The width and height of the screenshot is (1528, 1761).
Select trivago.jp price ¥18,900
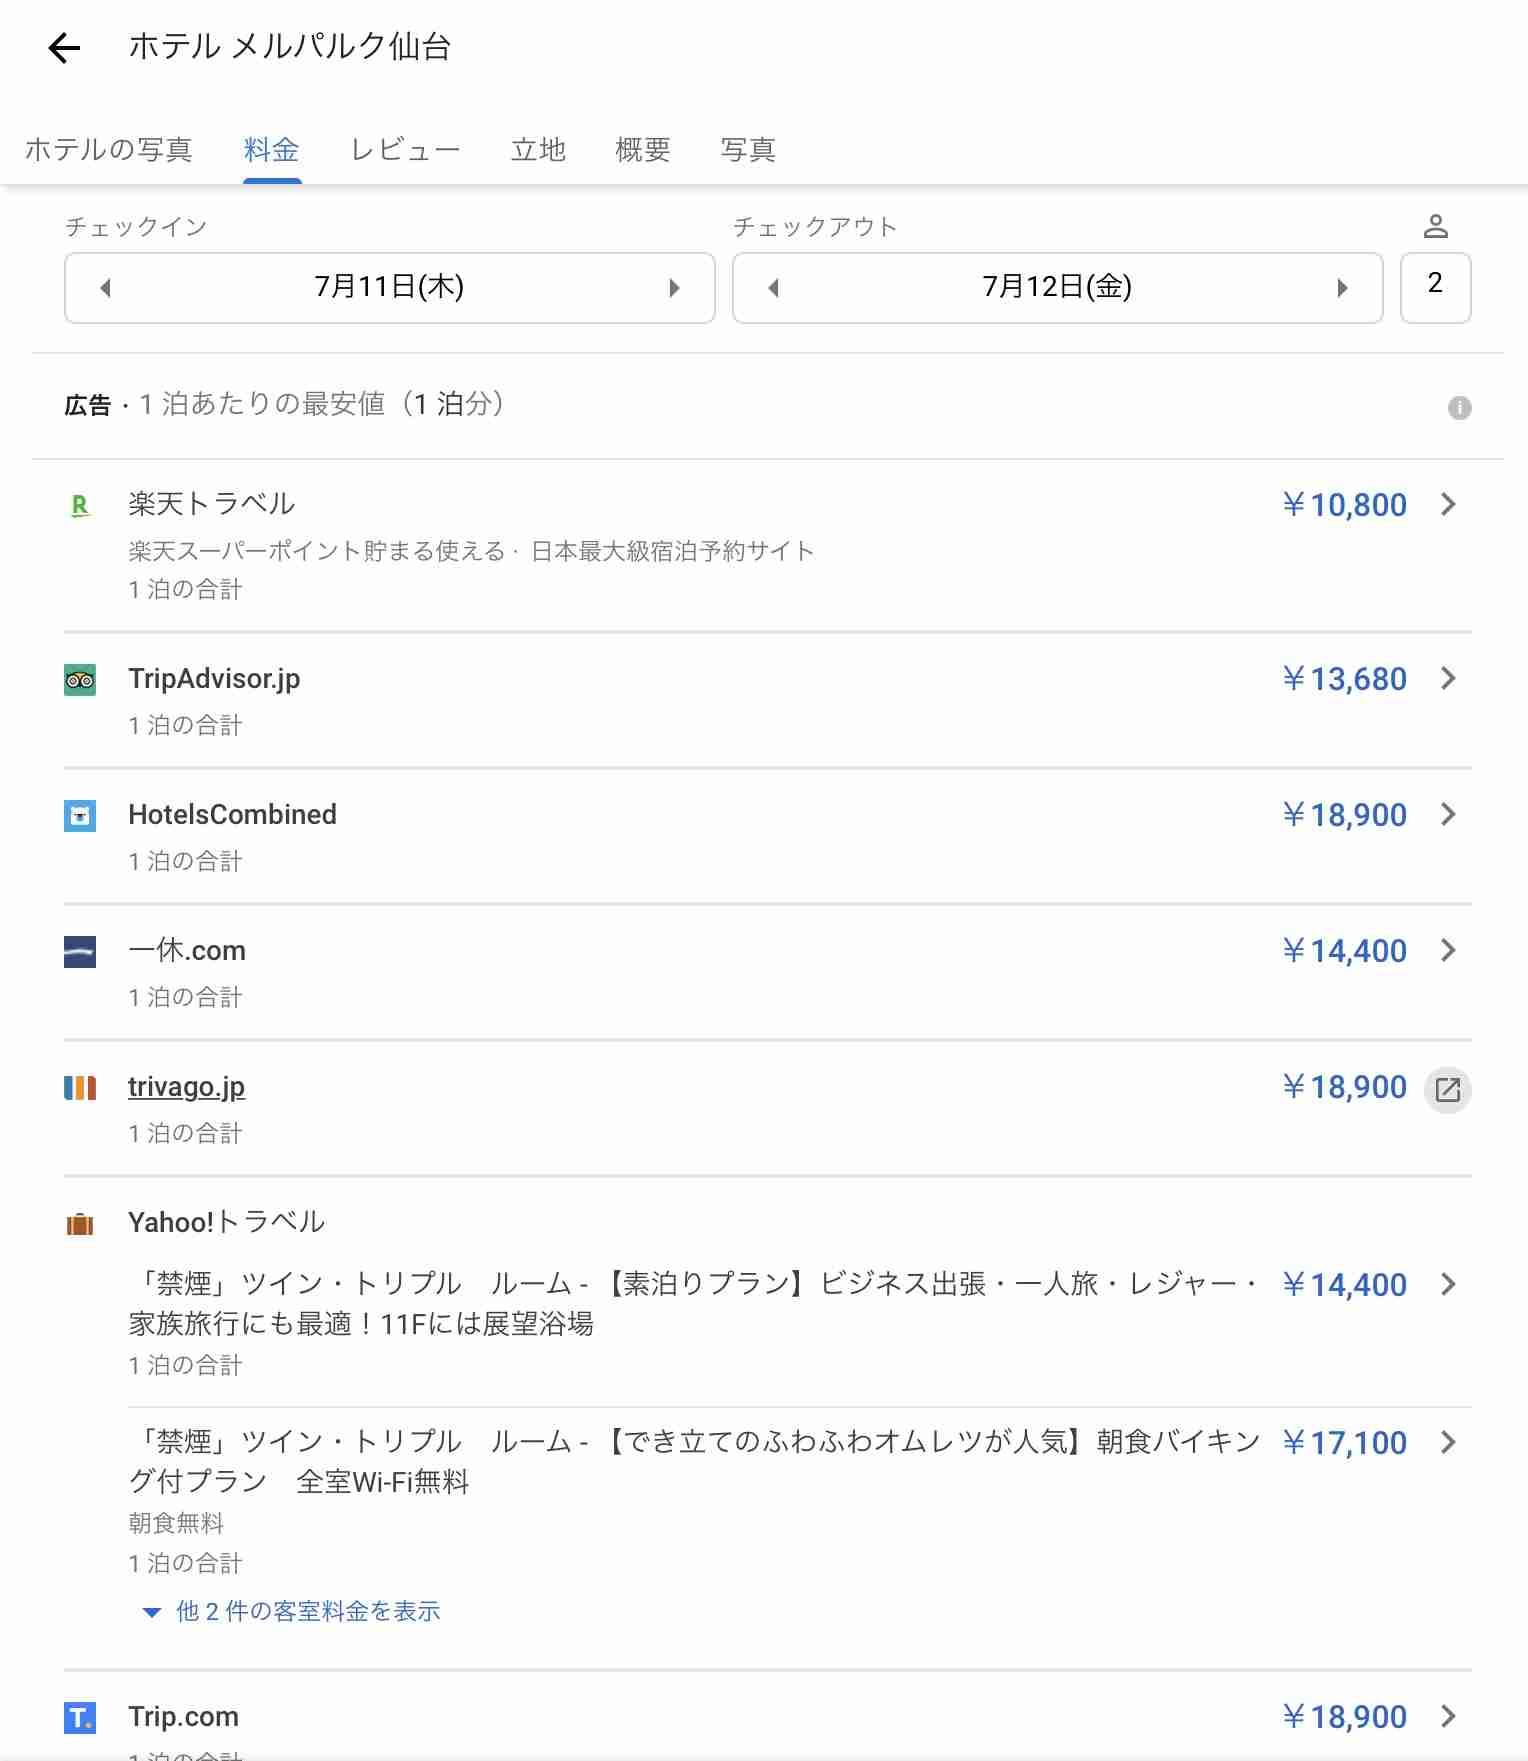[1344, 1087]
